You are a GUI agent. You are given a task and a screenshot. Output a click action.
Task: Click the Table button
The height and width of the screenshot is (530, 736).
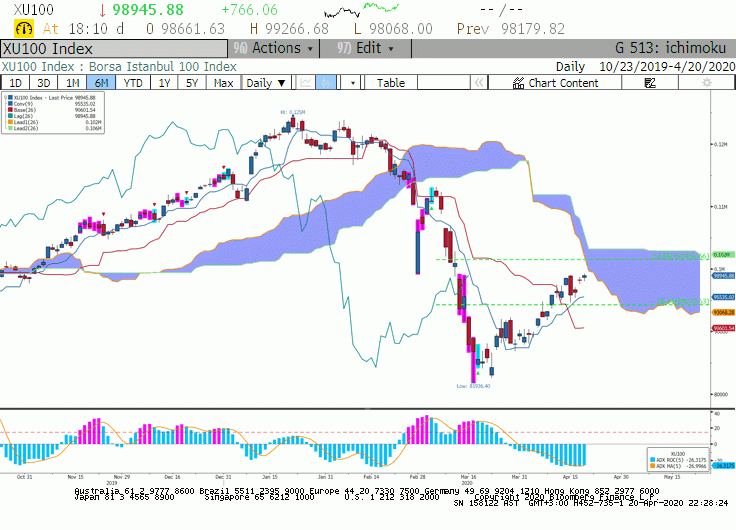coord(391,83)
